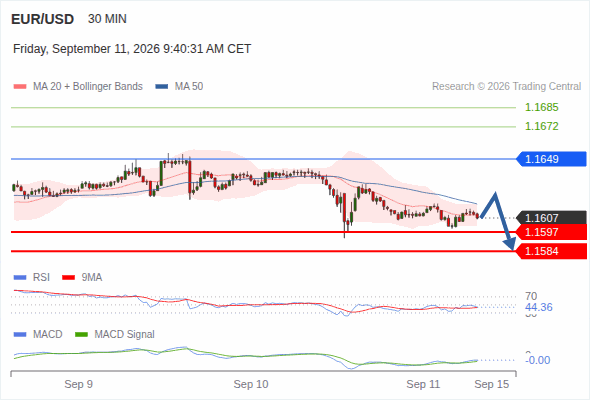Screen dimensions: 590x400
Task: Click the 1.1672 resistance level label
Action: tap(541, 126)
